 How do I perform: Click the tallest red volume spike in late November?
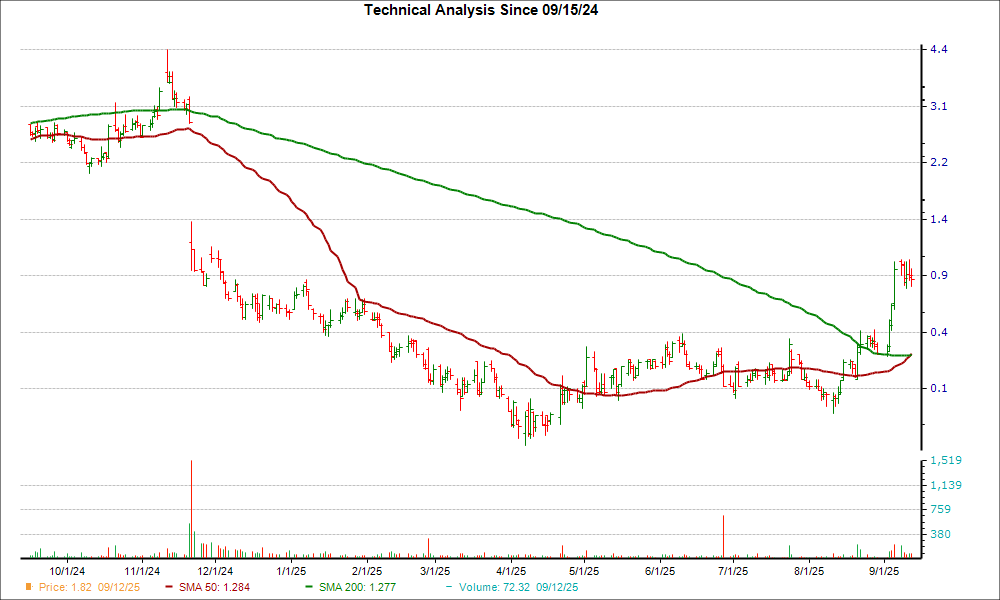click(191, 509)
